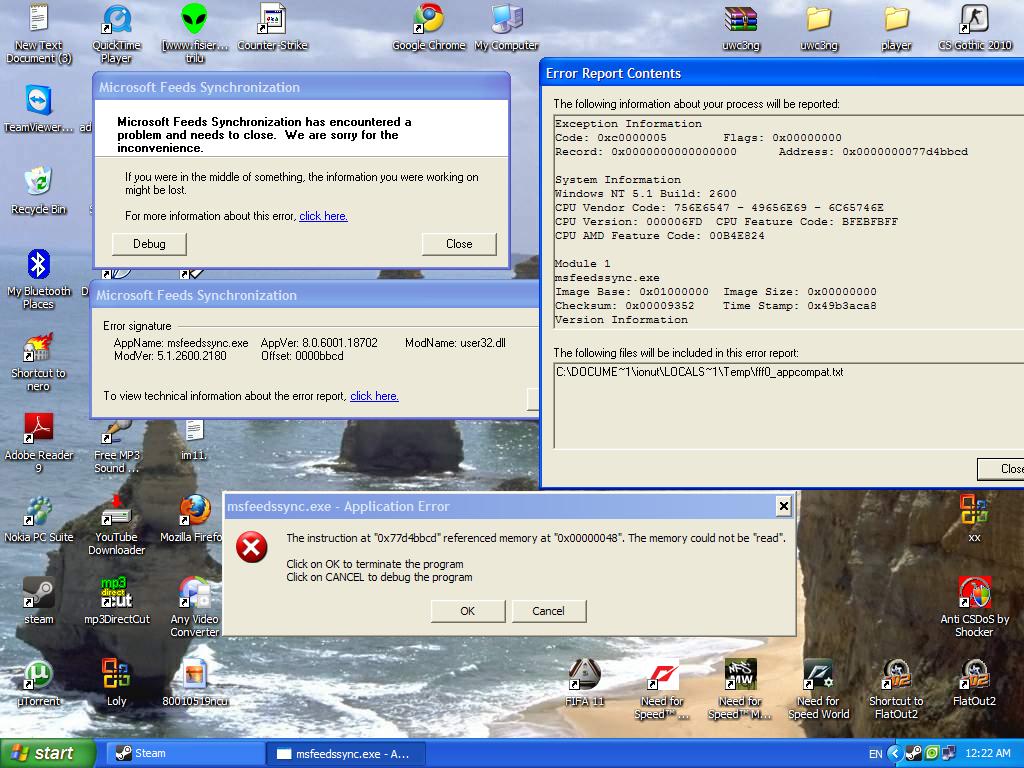
Task: Open the Start menu
Action: pyautogui.click(x=46, y=753)
